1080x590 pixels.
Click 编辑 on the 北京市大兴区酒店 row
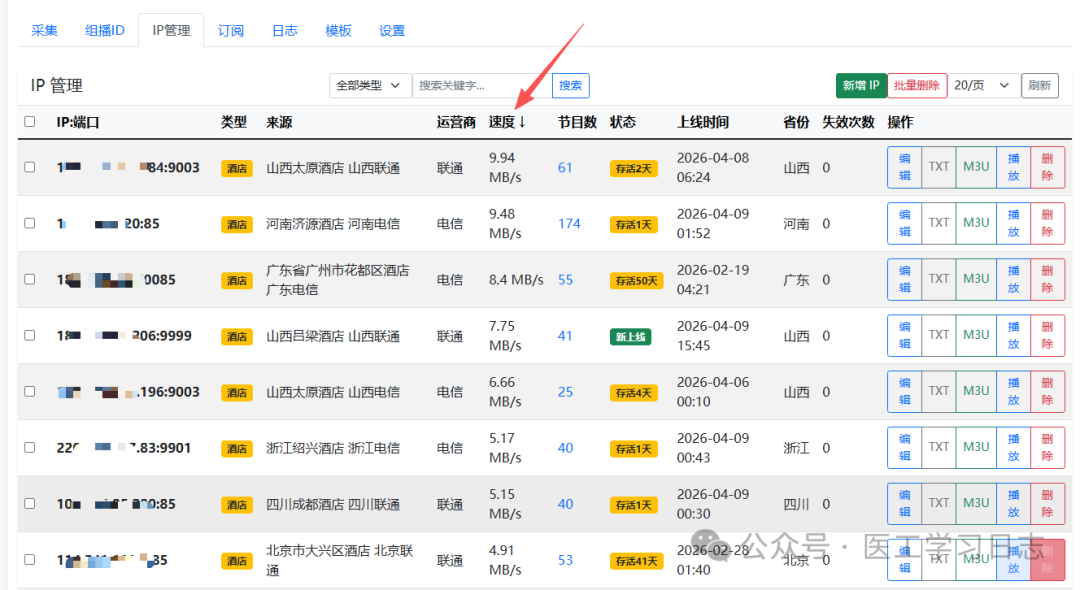click(904, 559)
